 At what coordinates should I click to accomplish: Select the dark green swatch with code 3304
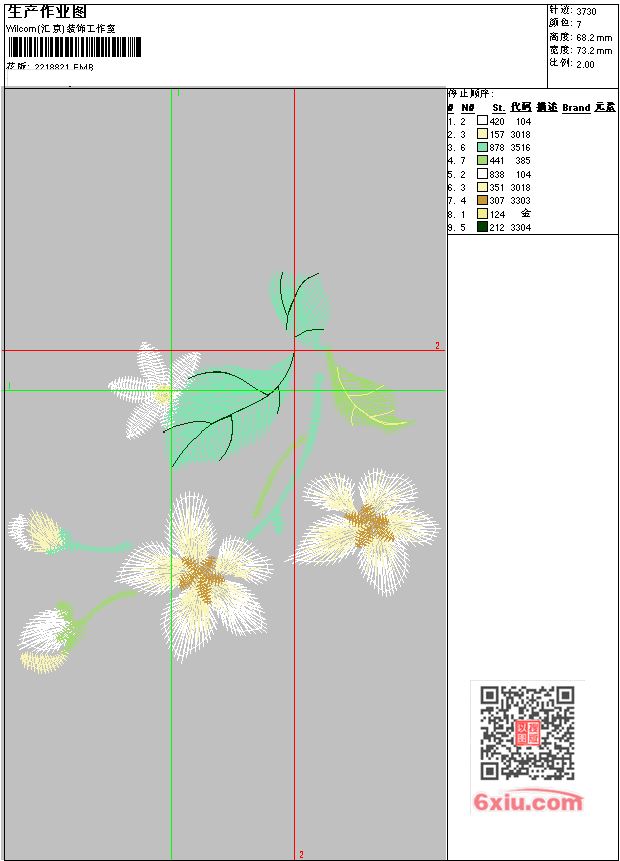tap(482, 227)
